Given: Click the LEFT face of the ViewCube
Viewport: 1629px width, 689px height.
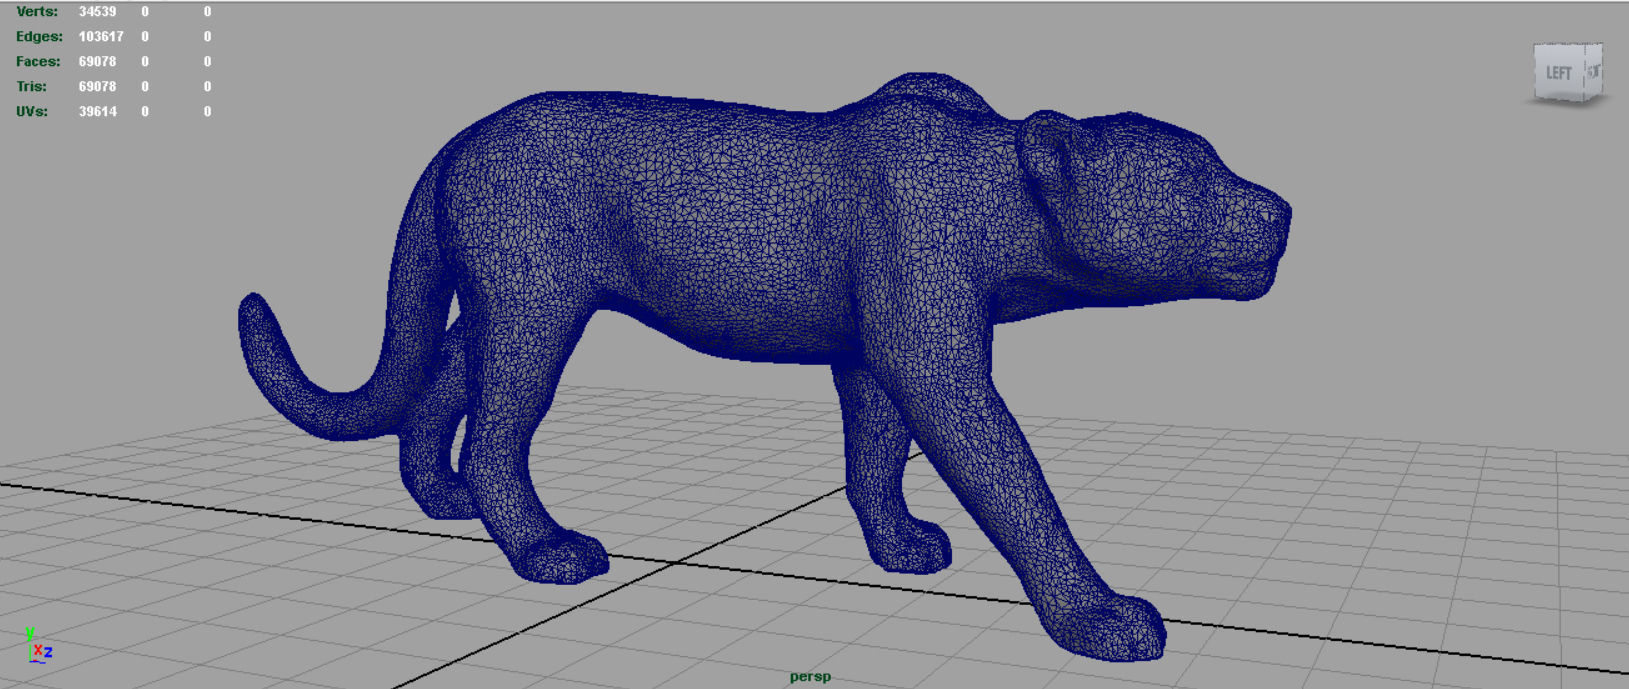Looking at the screenshot, I should point(1559,73).
